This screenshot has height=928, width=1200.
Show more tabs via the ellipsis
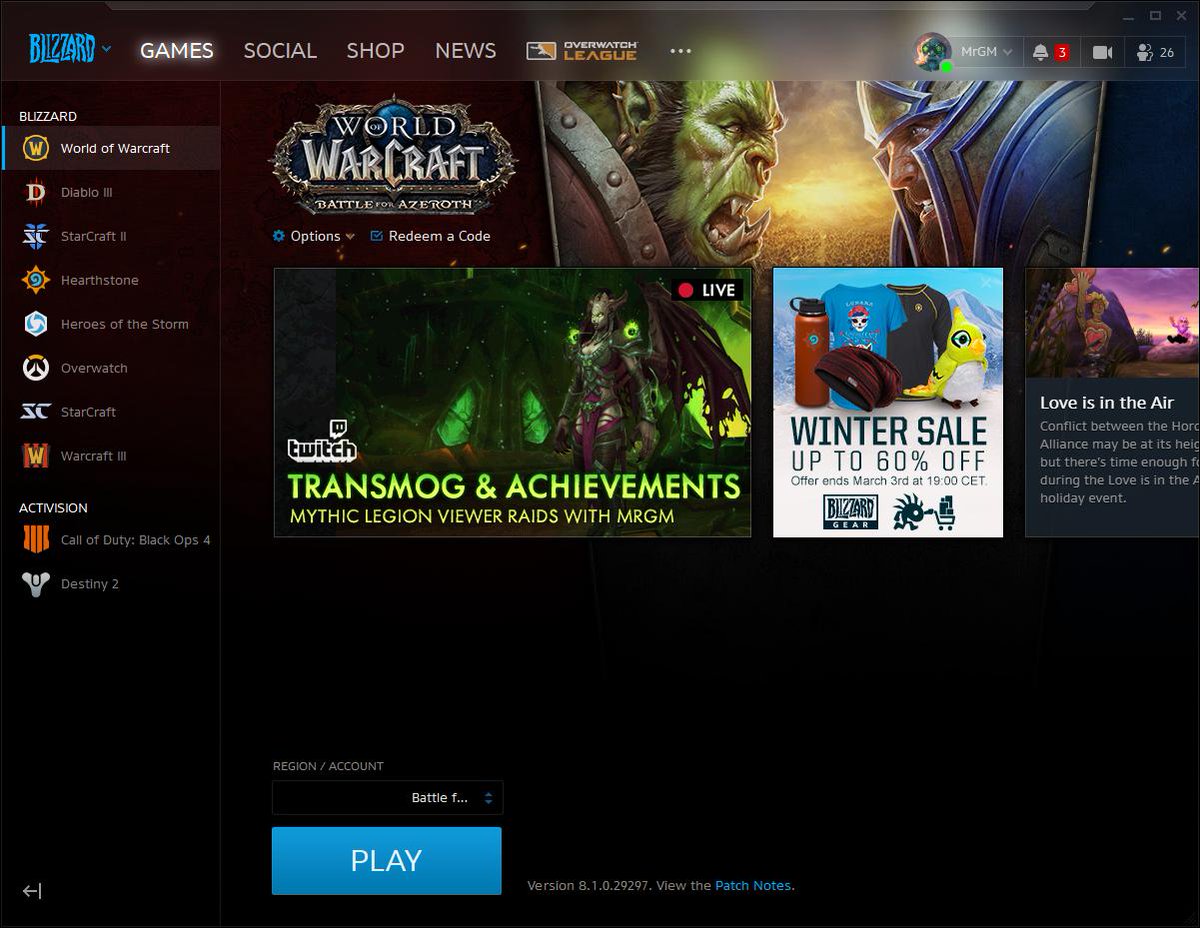680,50
